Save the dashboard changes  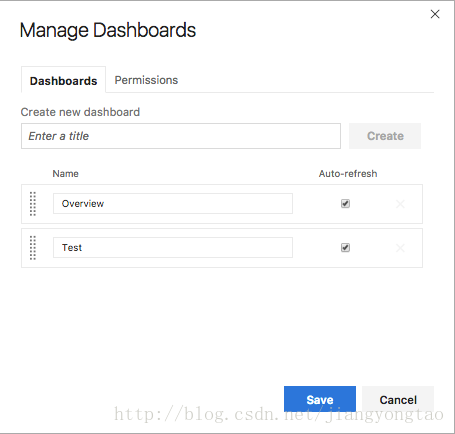point(320,399)
